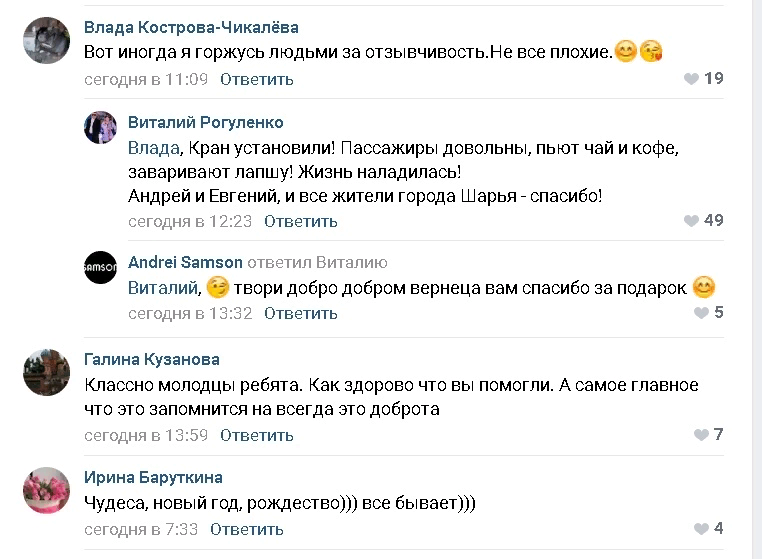The height and width of the screenshot is (559, 762).
Task: Reply to Andrei Samson's comment from 13:32
Action: coord(301,314)
